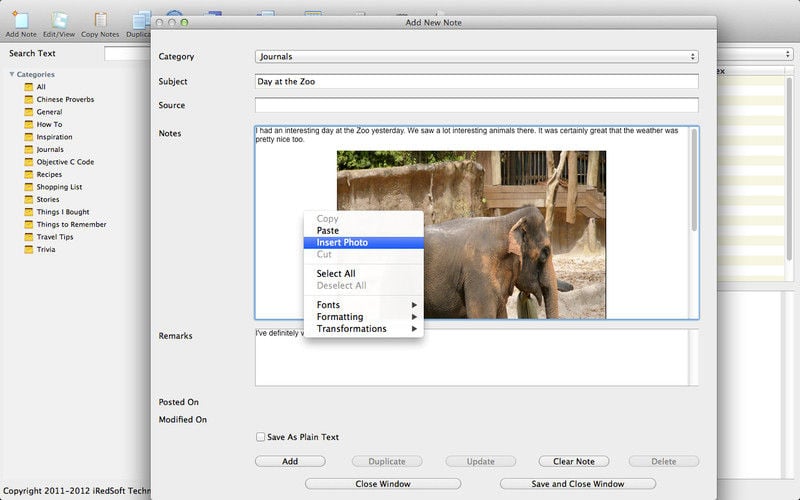Click the Delete button
The height and width of the screenshot is (500, 800).
coord(663,461)
